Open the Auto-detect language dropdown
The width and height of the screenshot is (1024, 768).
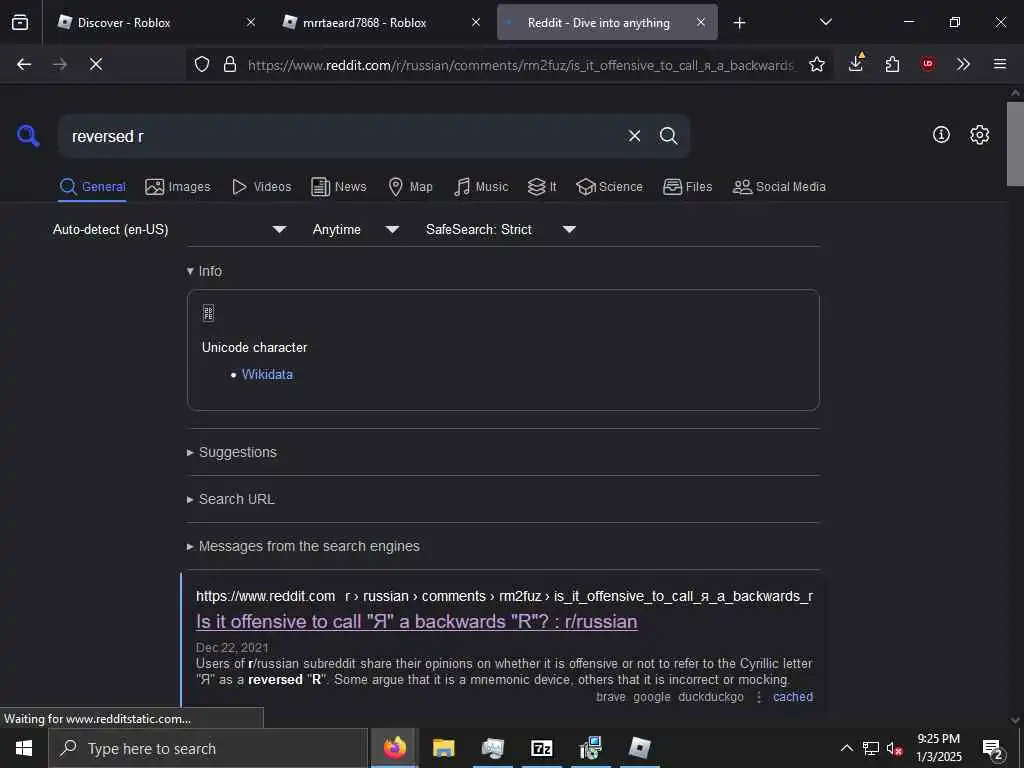(x=170, y=229)
